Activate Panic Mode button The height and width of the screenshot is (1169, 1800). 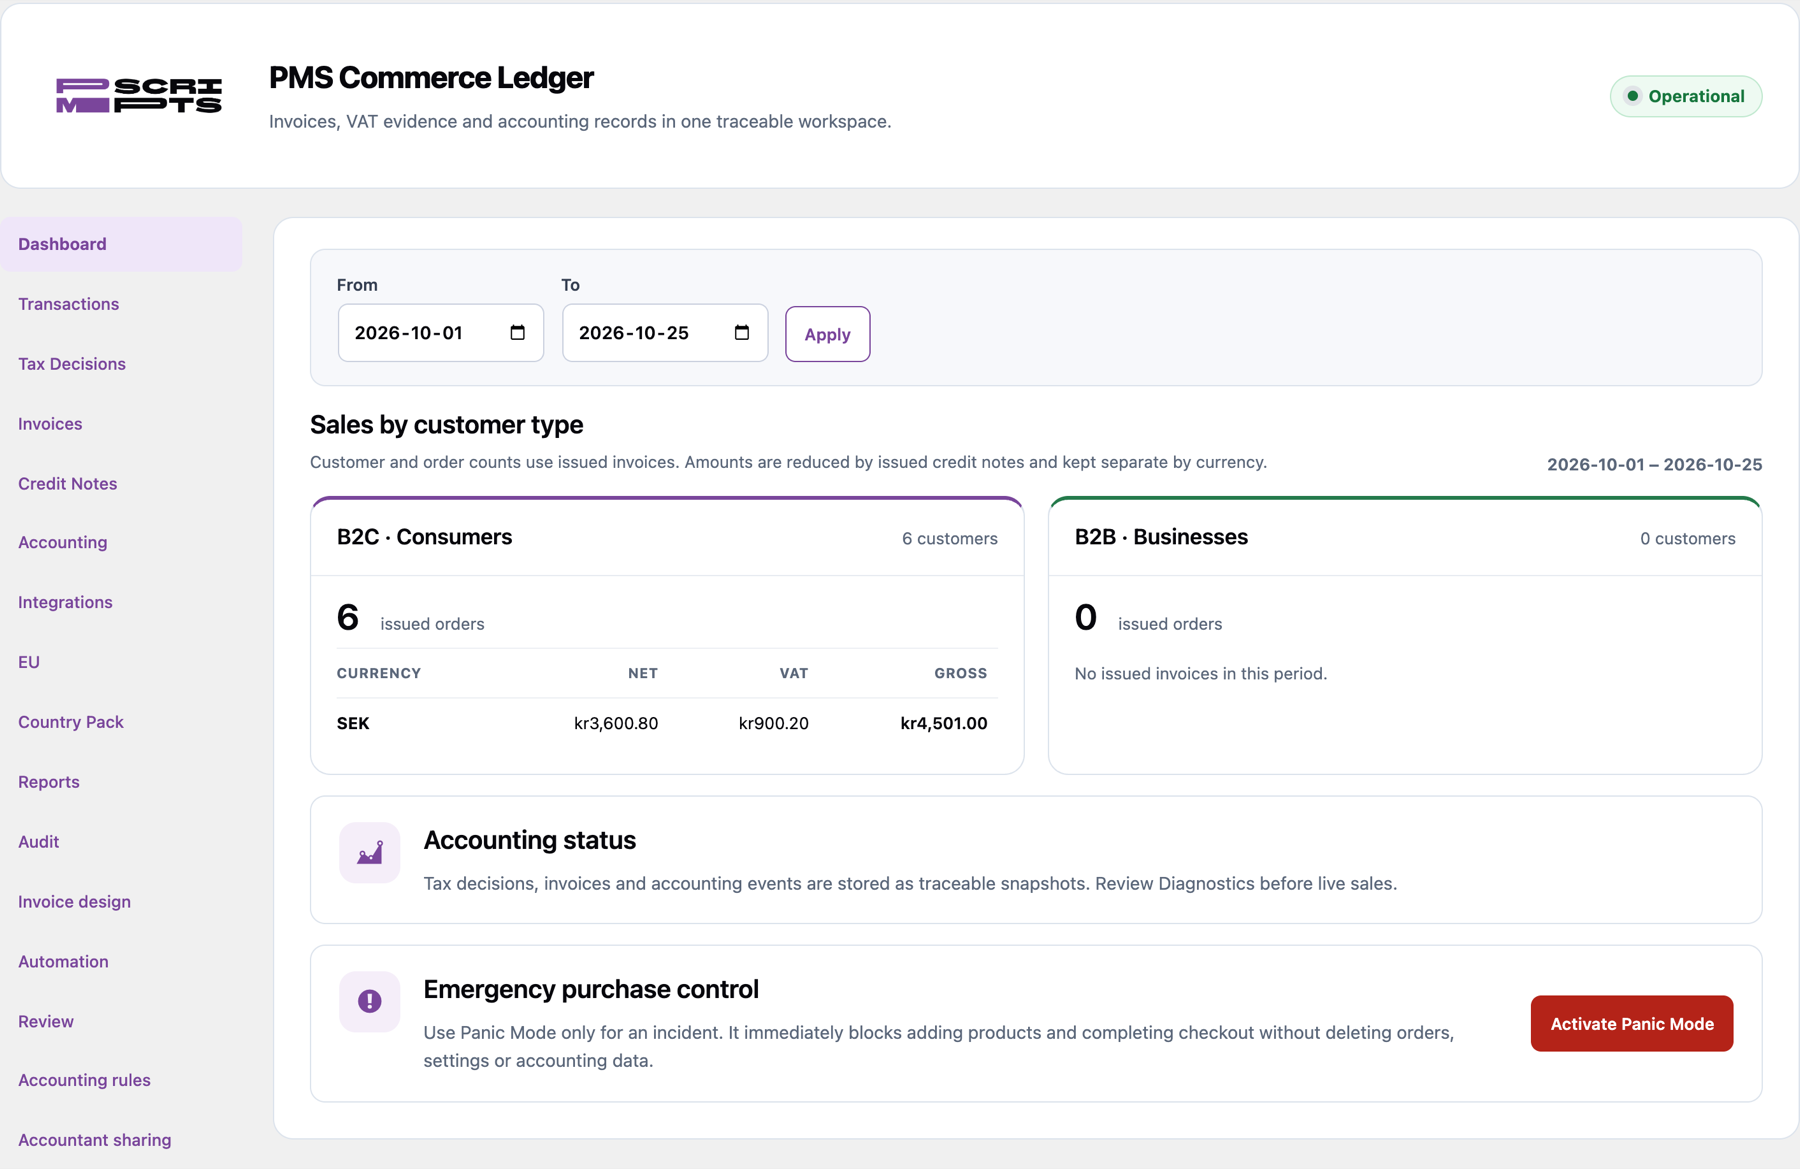pyautogui.click(x=1631, y=1023)
